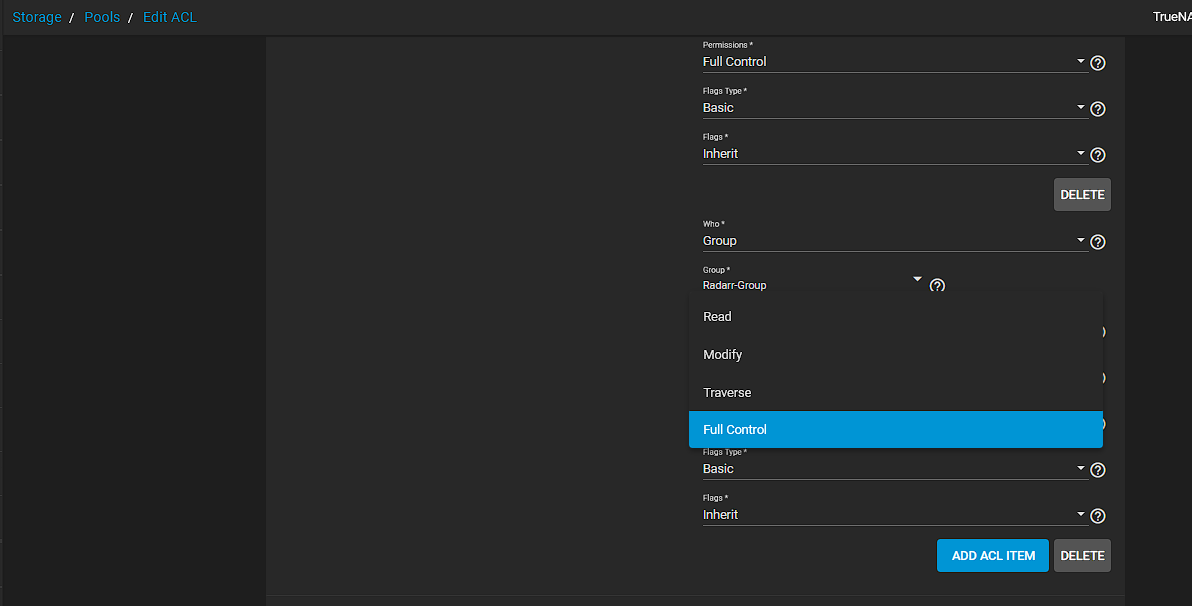Open help for first Flags Type field
This screenshot has width=1192, height=606.
1098,109
